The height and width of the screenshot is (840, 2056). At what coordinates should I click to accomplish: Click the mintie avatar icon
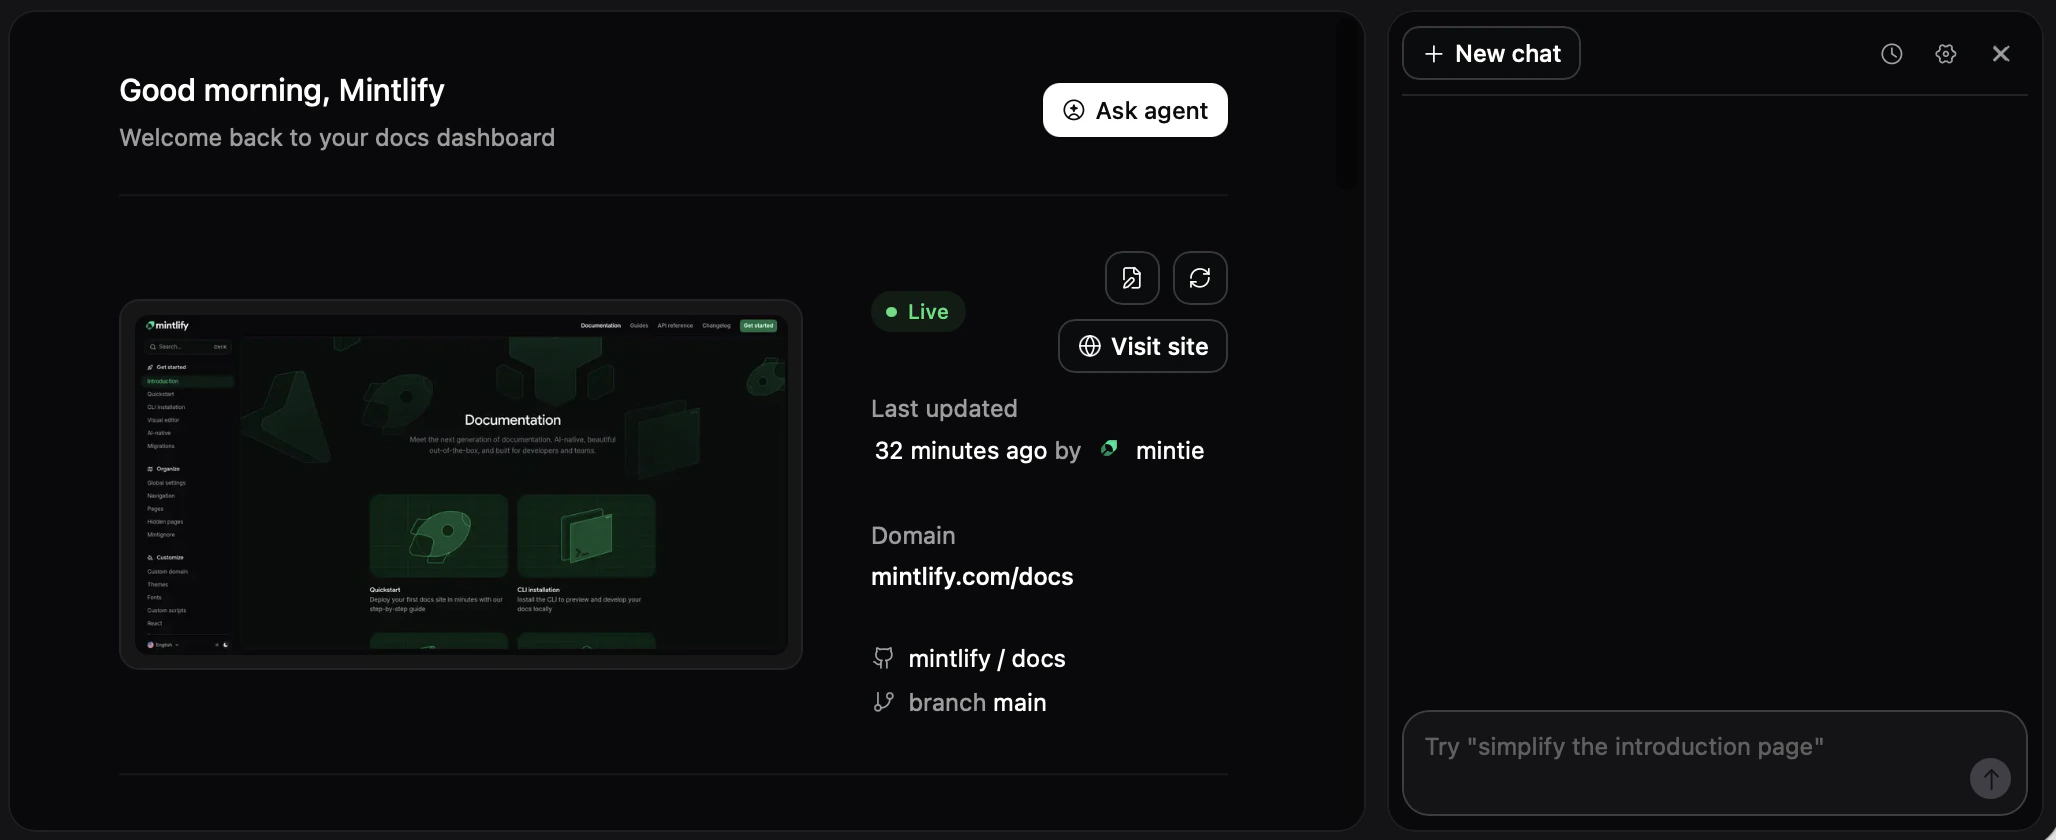coord(1109,449)
